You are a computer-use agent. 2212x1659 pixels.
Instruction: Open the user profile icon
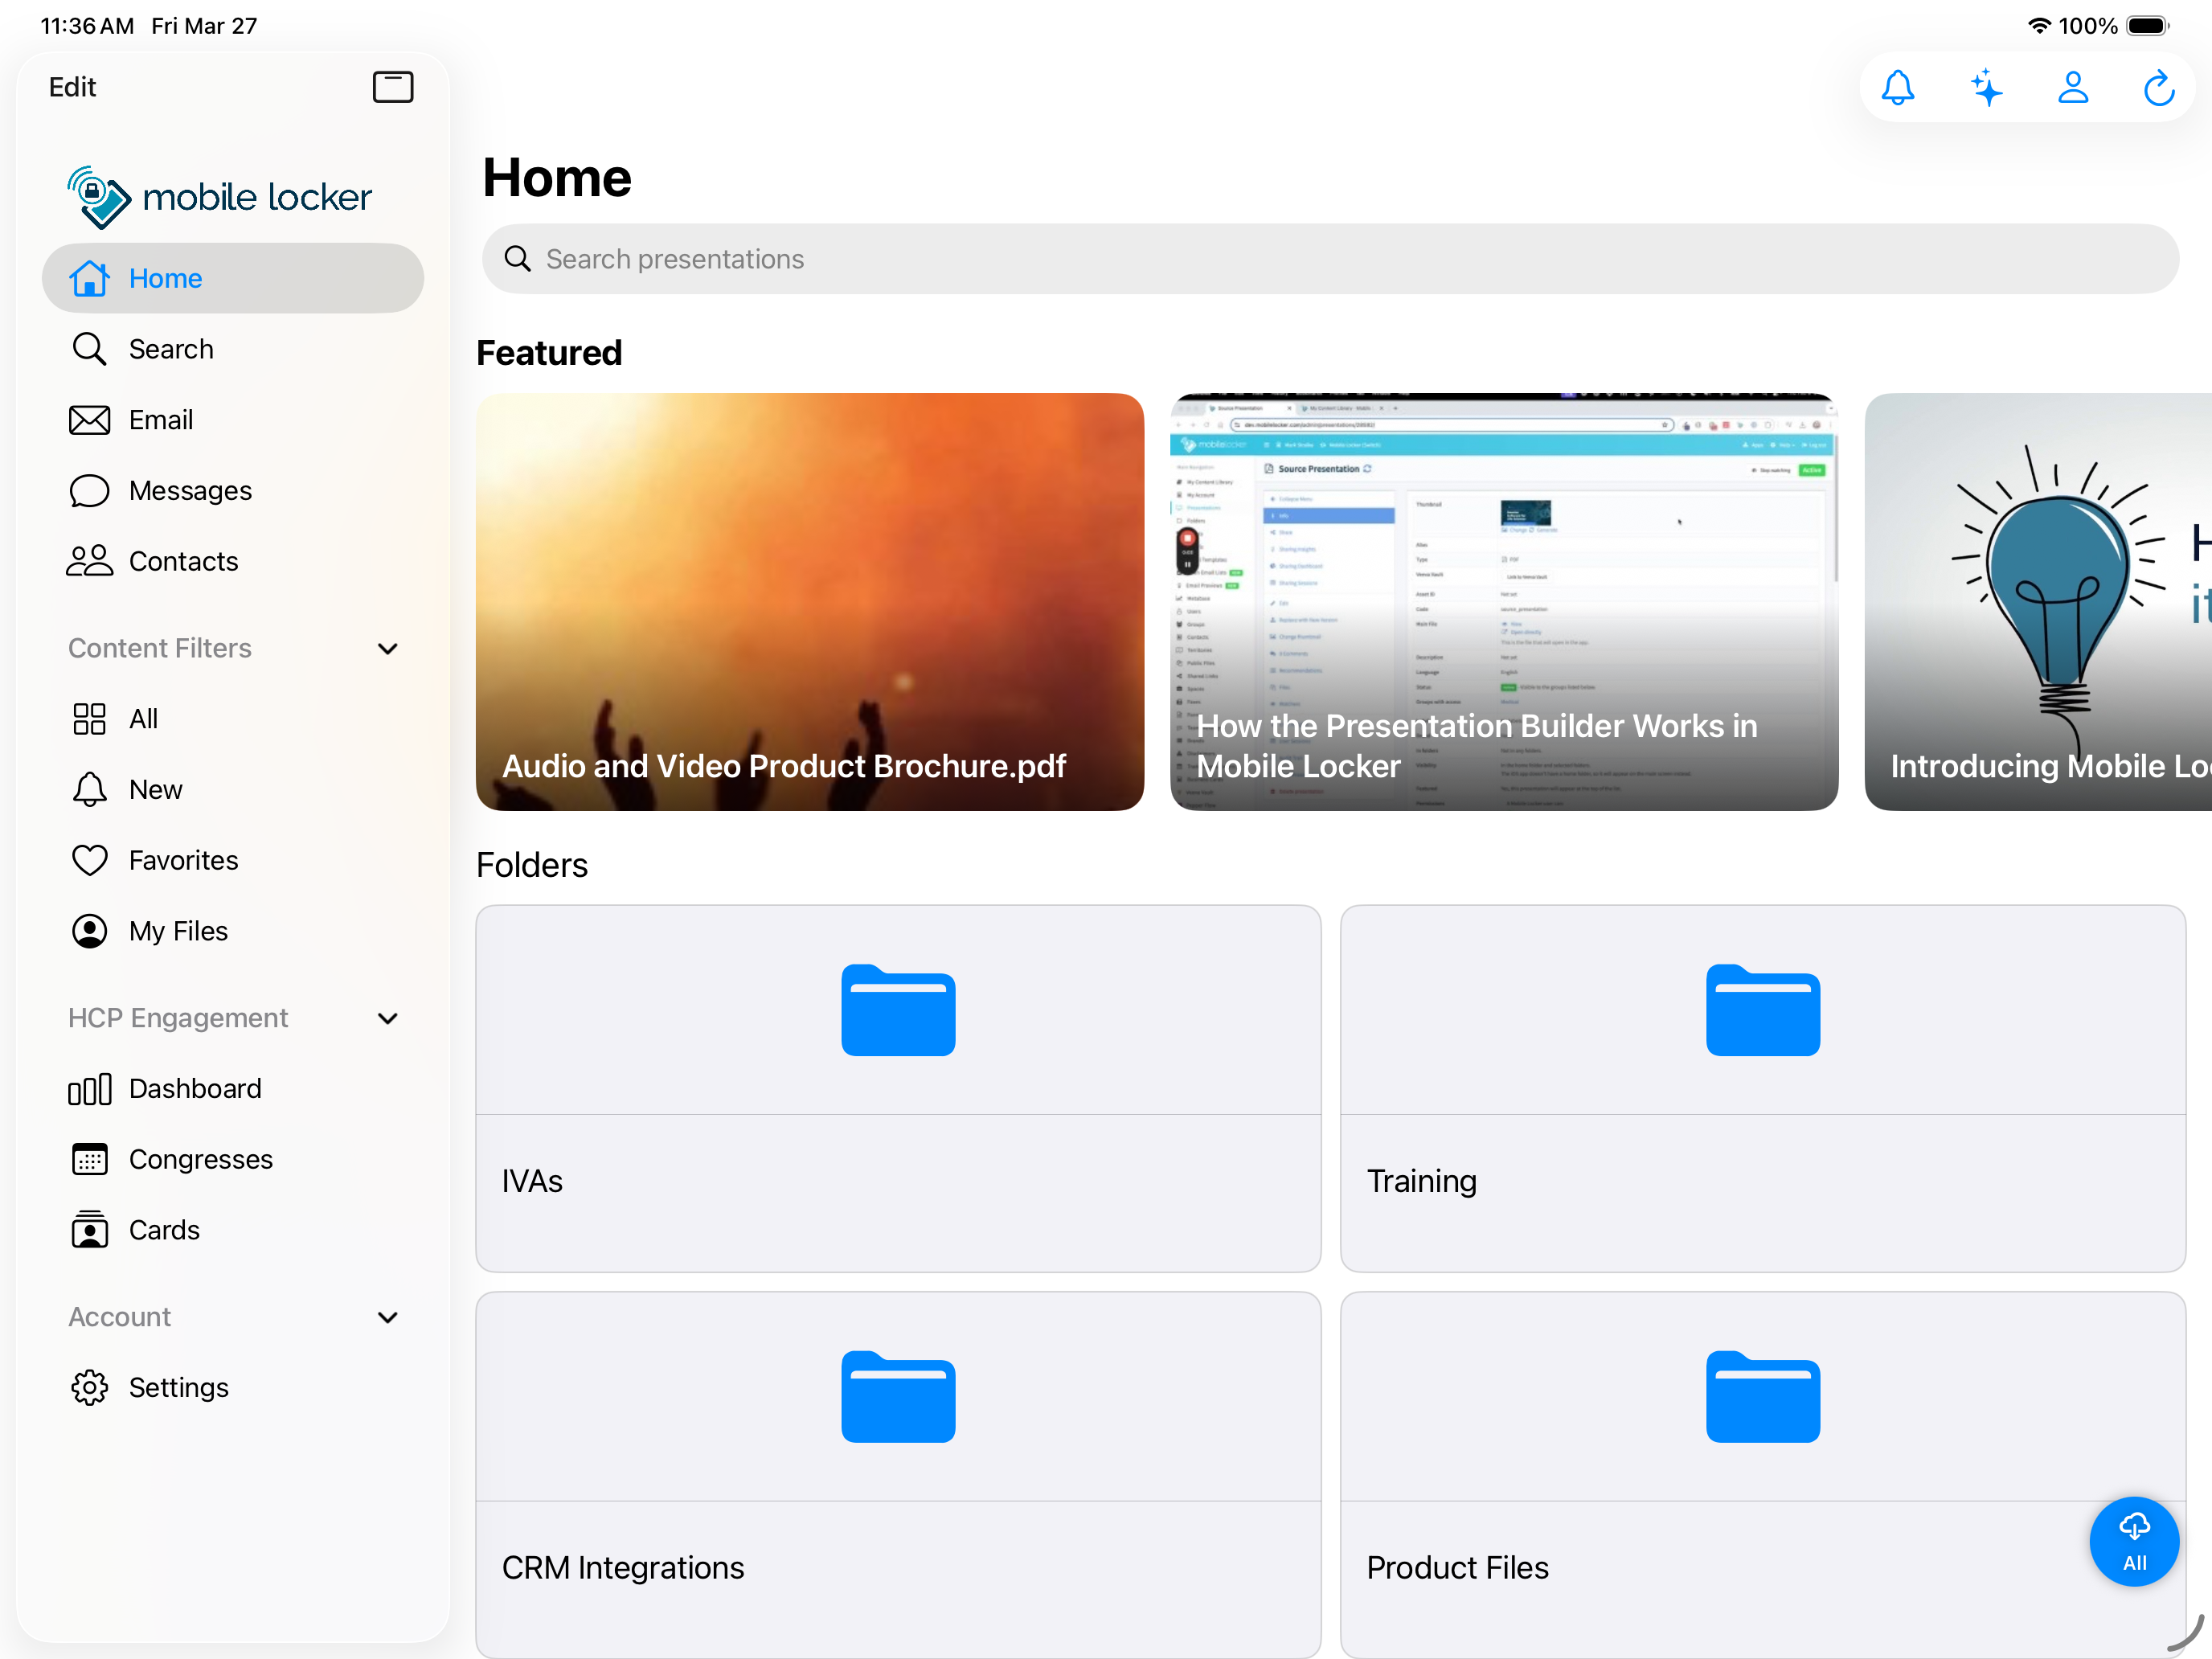pos(2073,88)
